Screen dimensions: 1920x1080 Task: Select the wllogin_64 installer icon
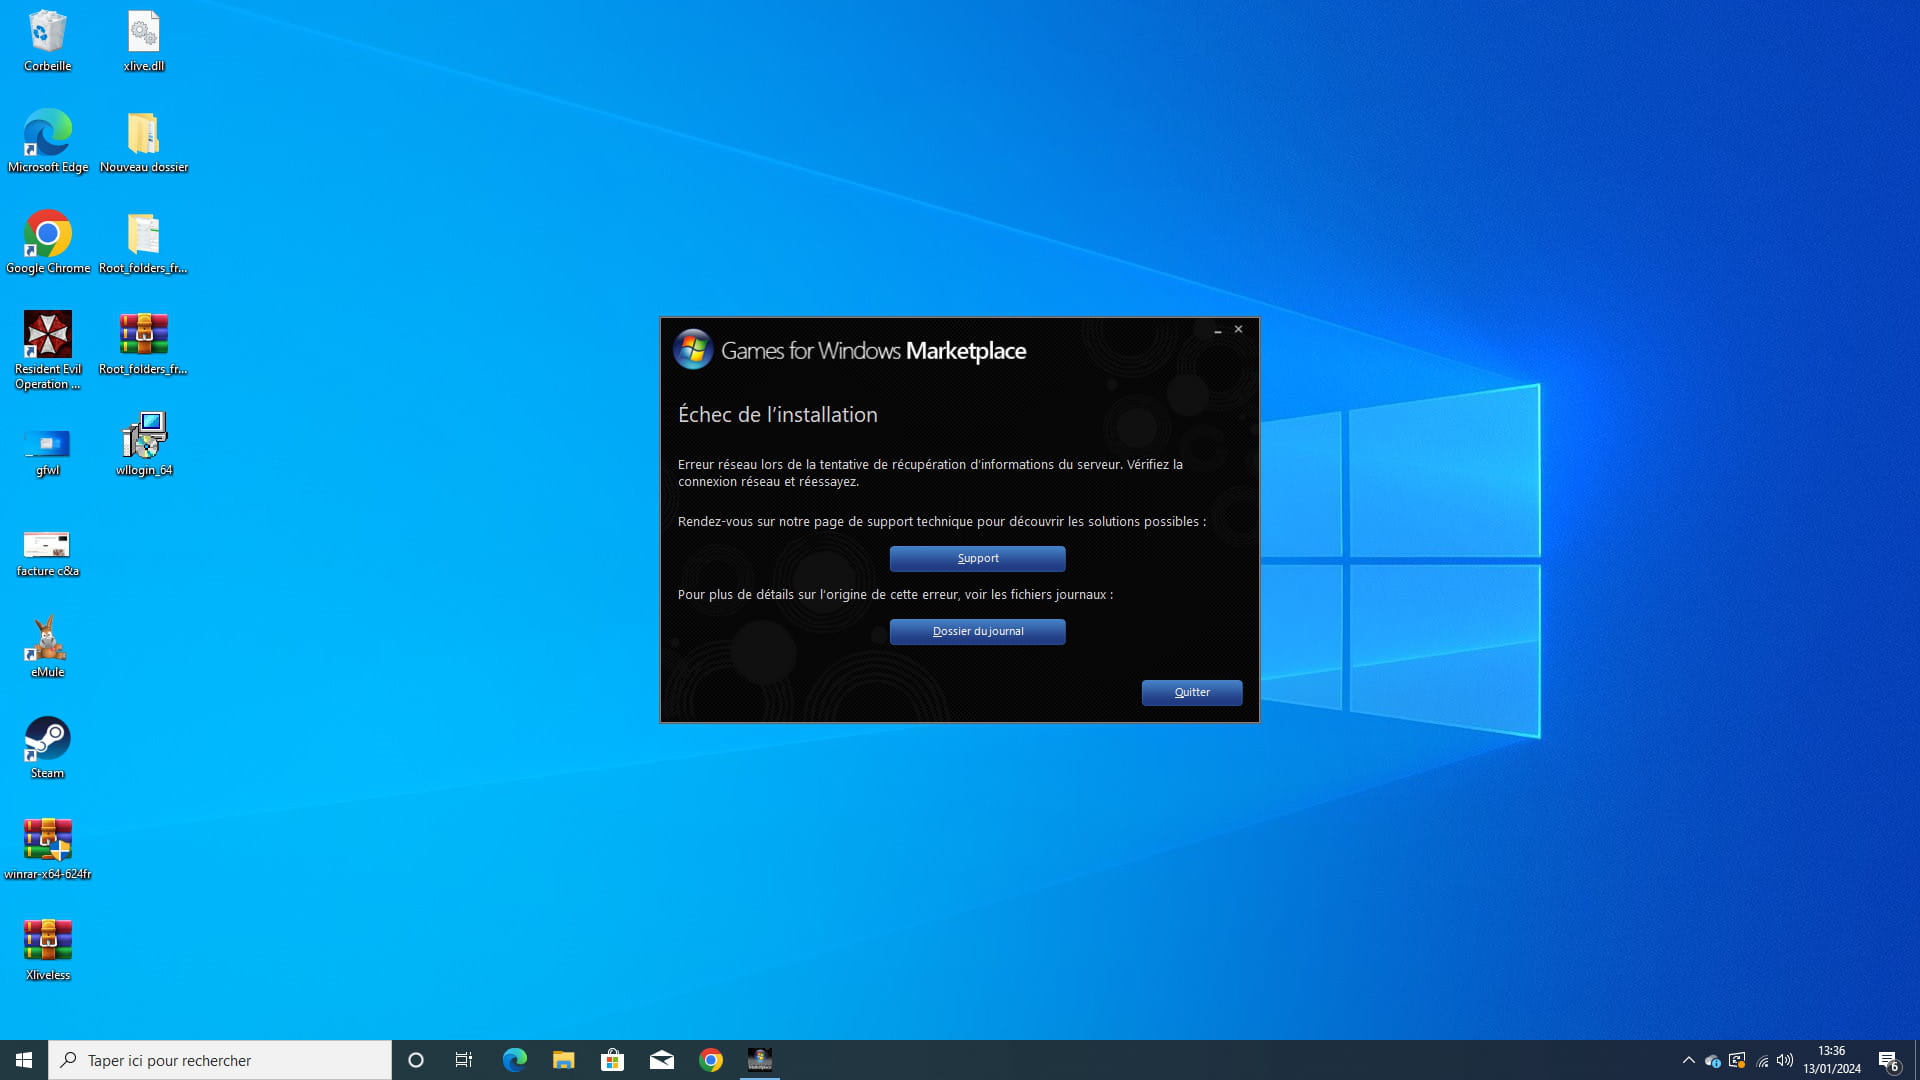click(x=144, y=444)
